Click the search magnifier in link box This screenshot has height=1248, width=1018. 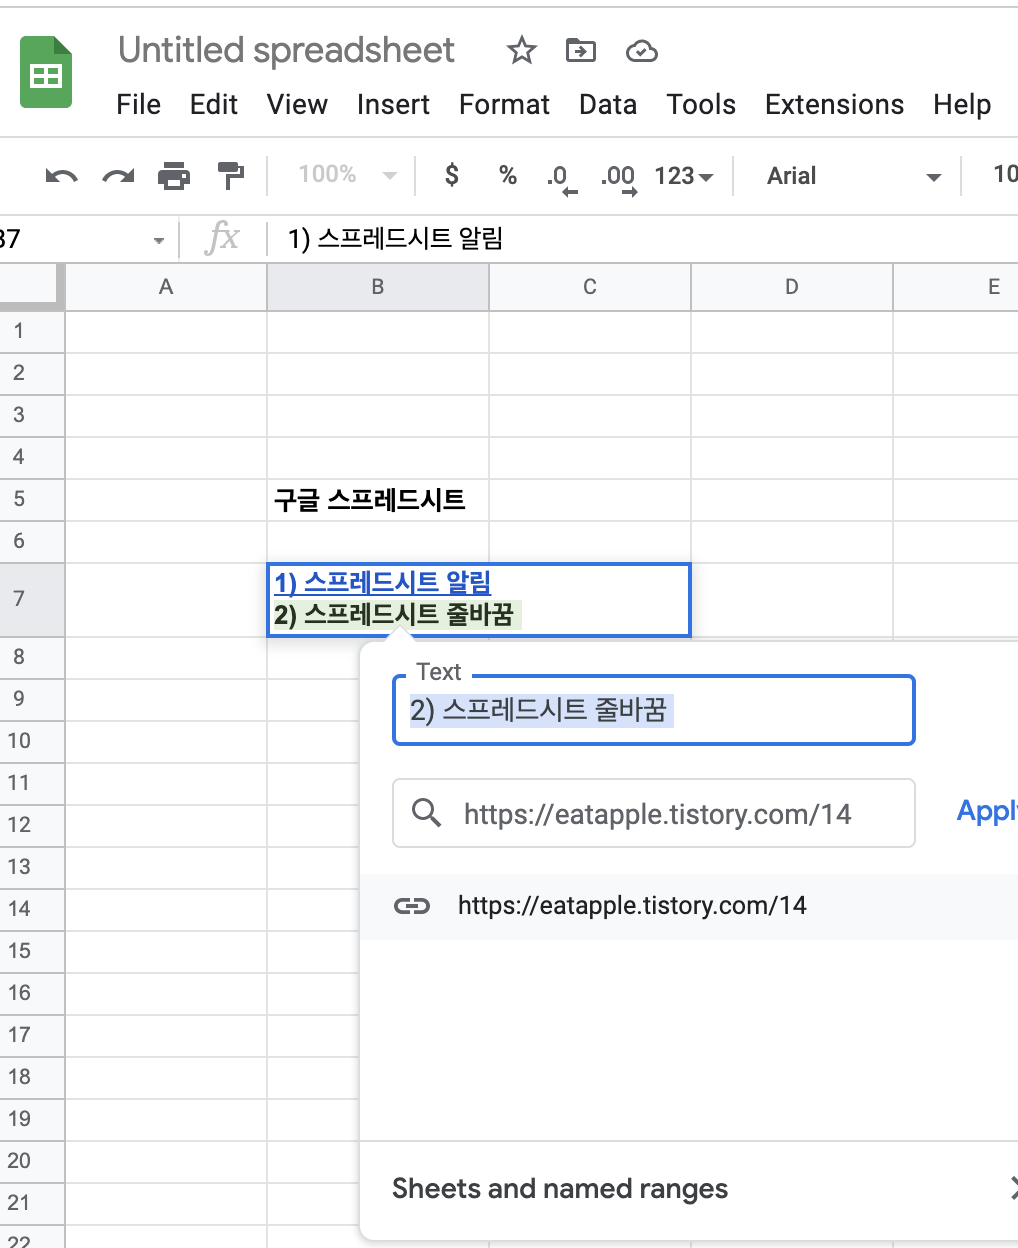(427, 813)
